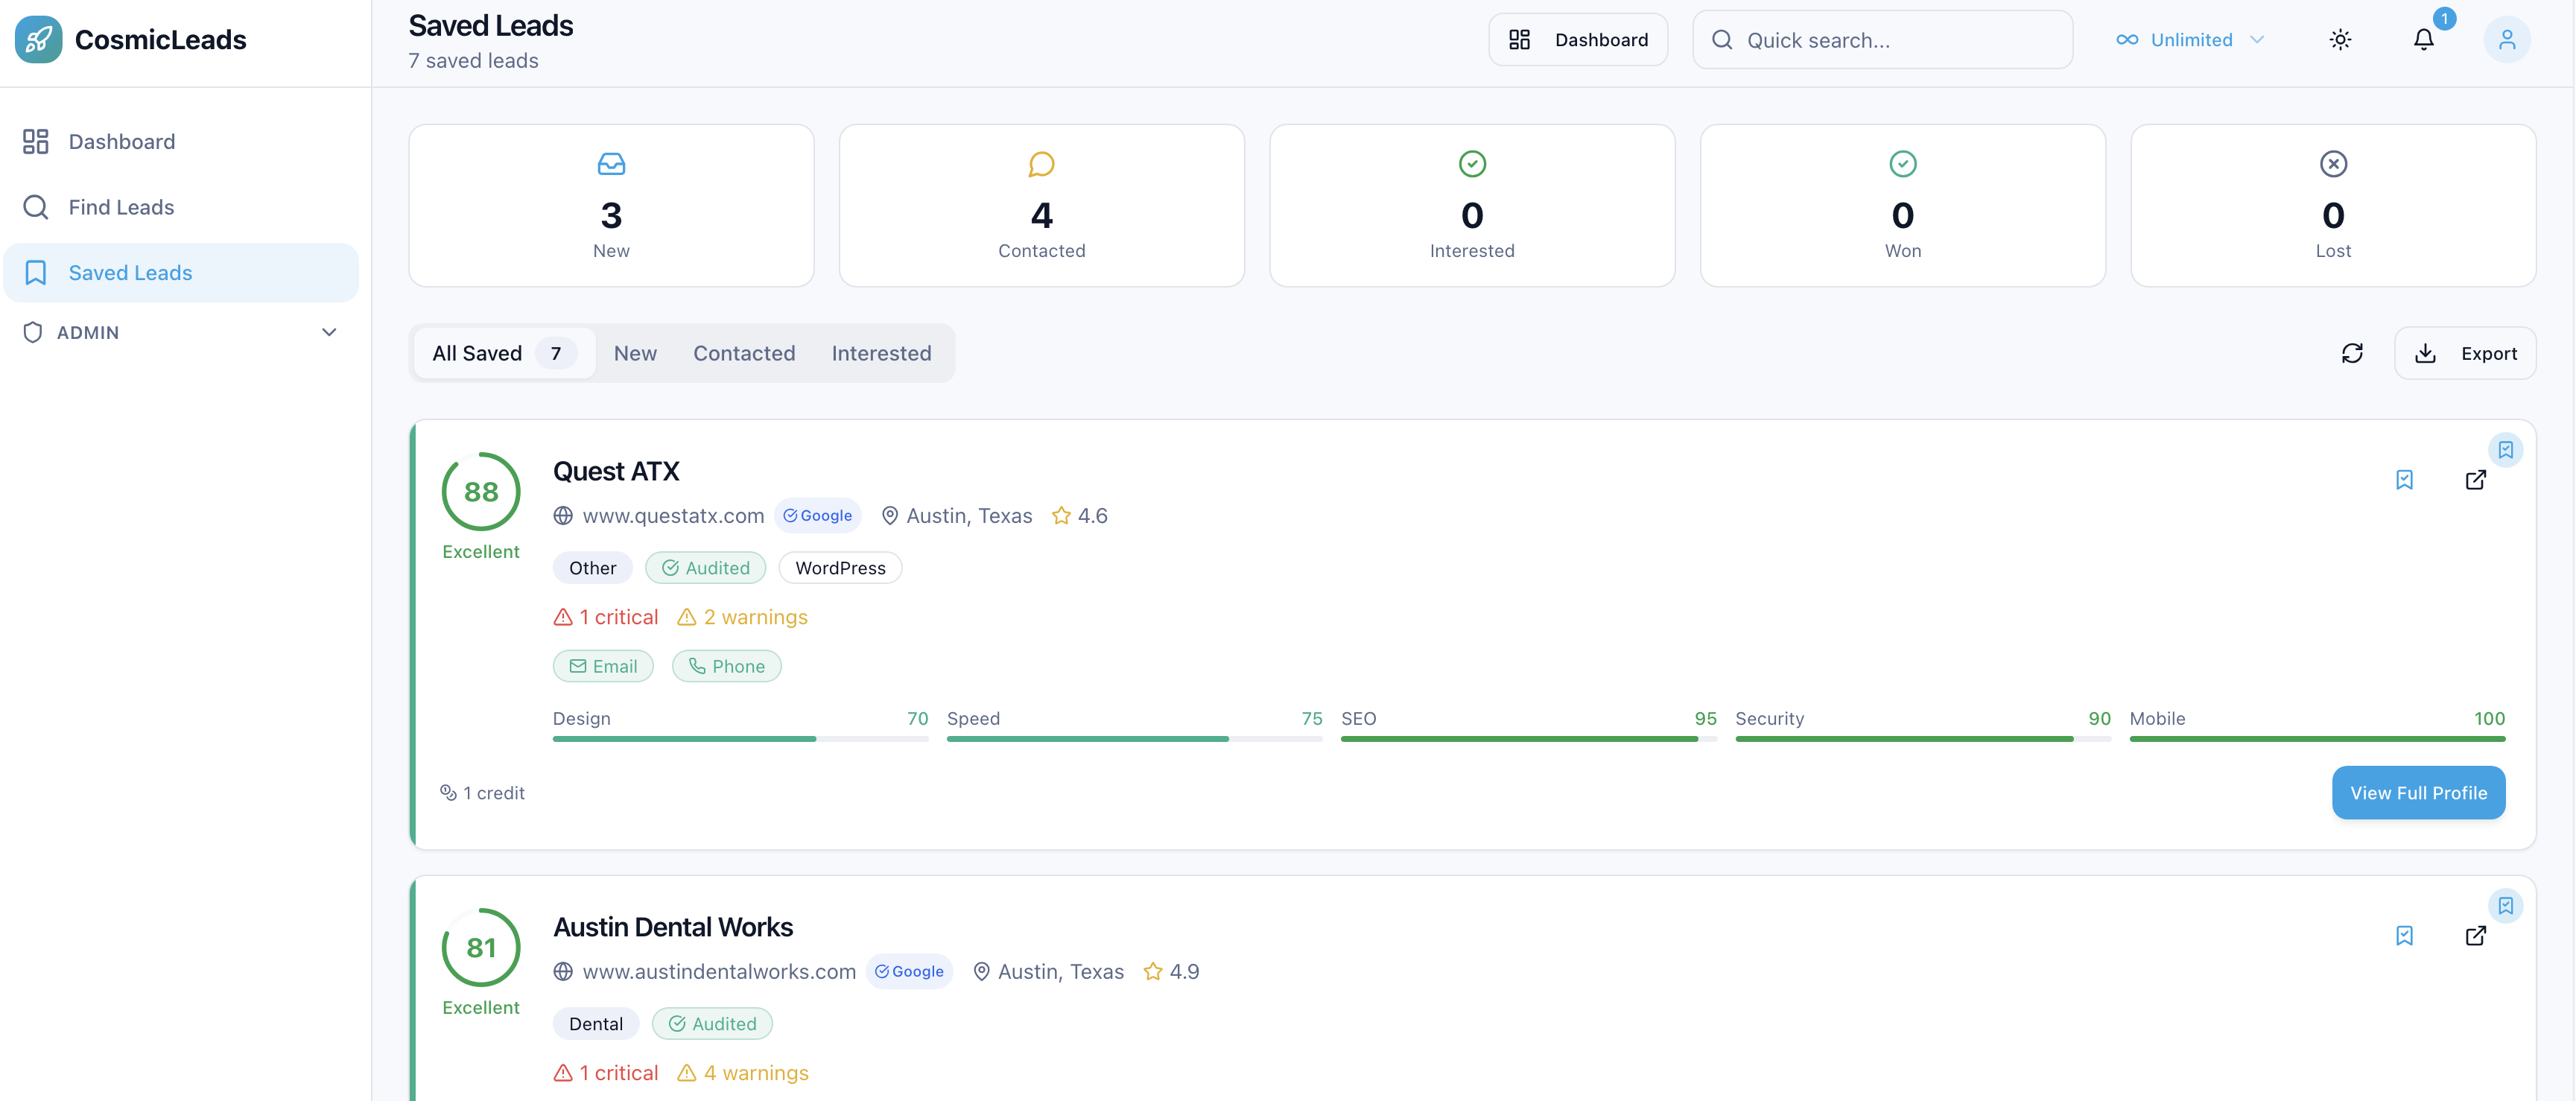The width and height of the screenshot is (2576, 1101).
Task: Click View Full Profile for Quest ATX
Action: [x=2418, y=792]
